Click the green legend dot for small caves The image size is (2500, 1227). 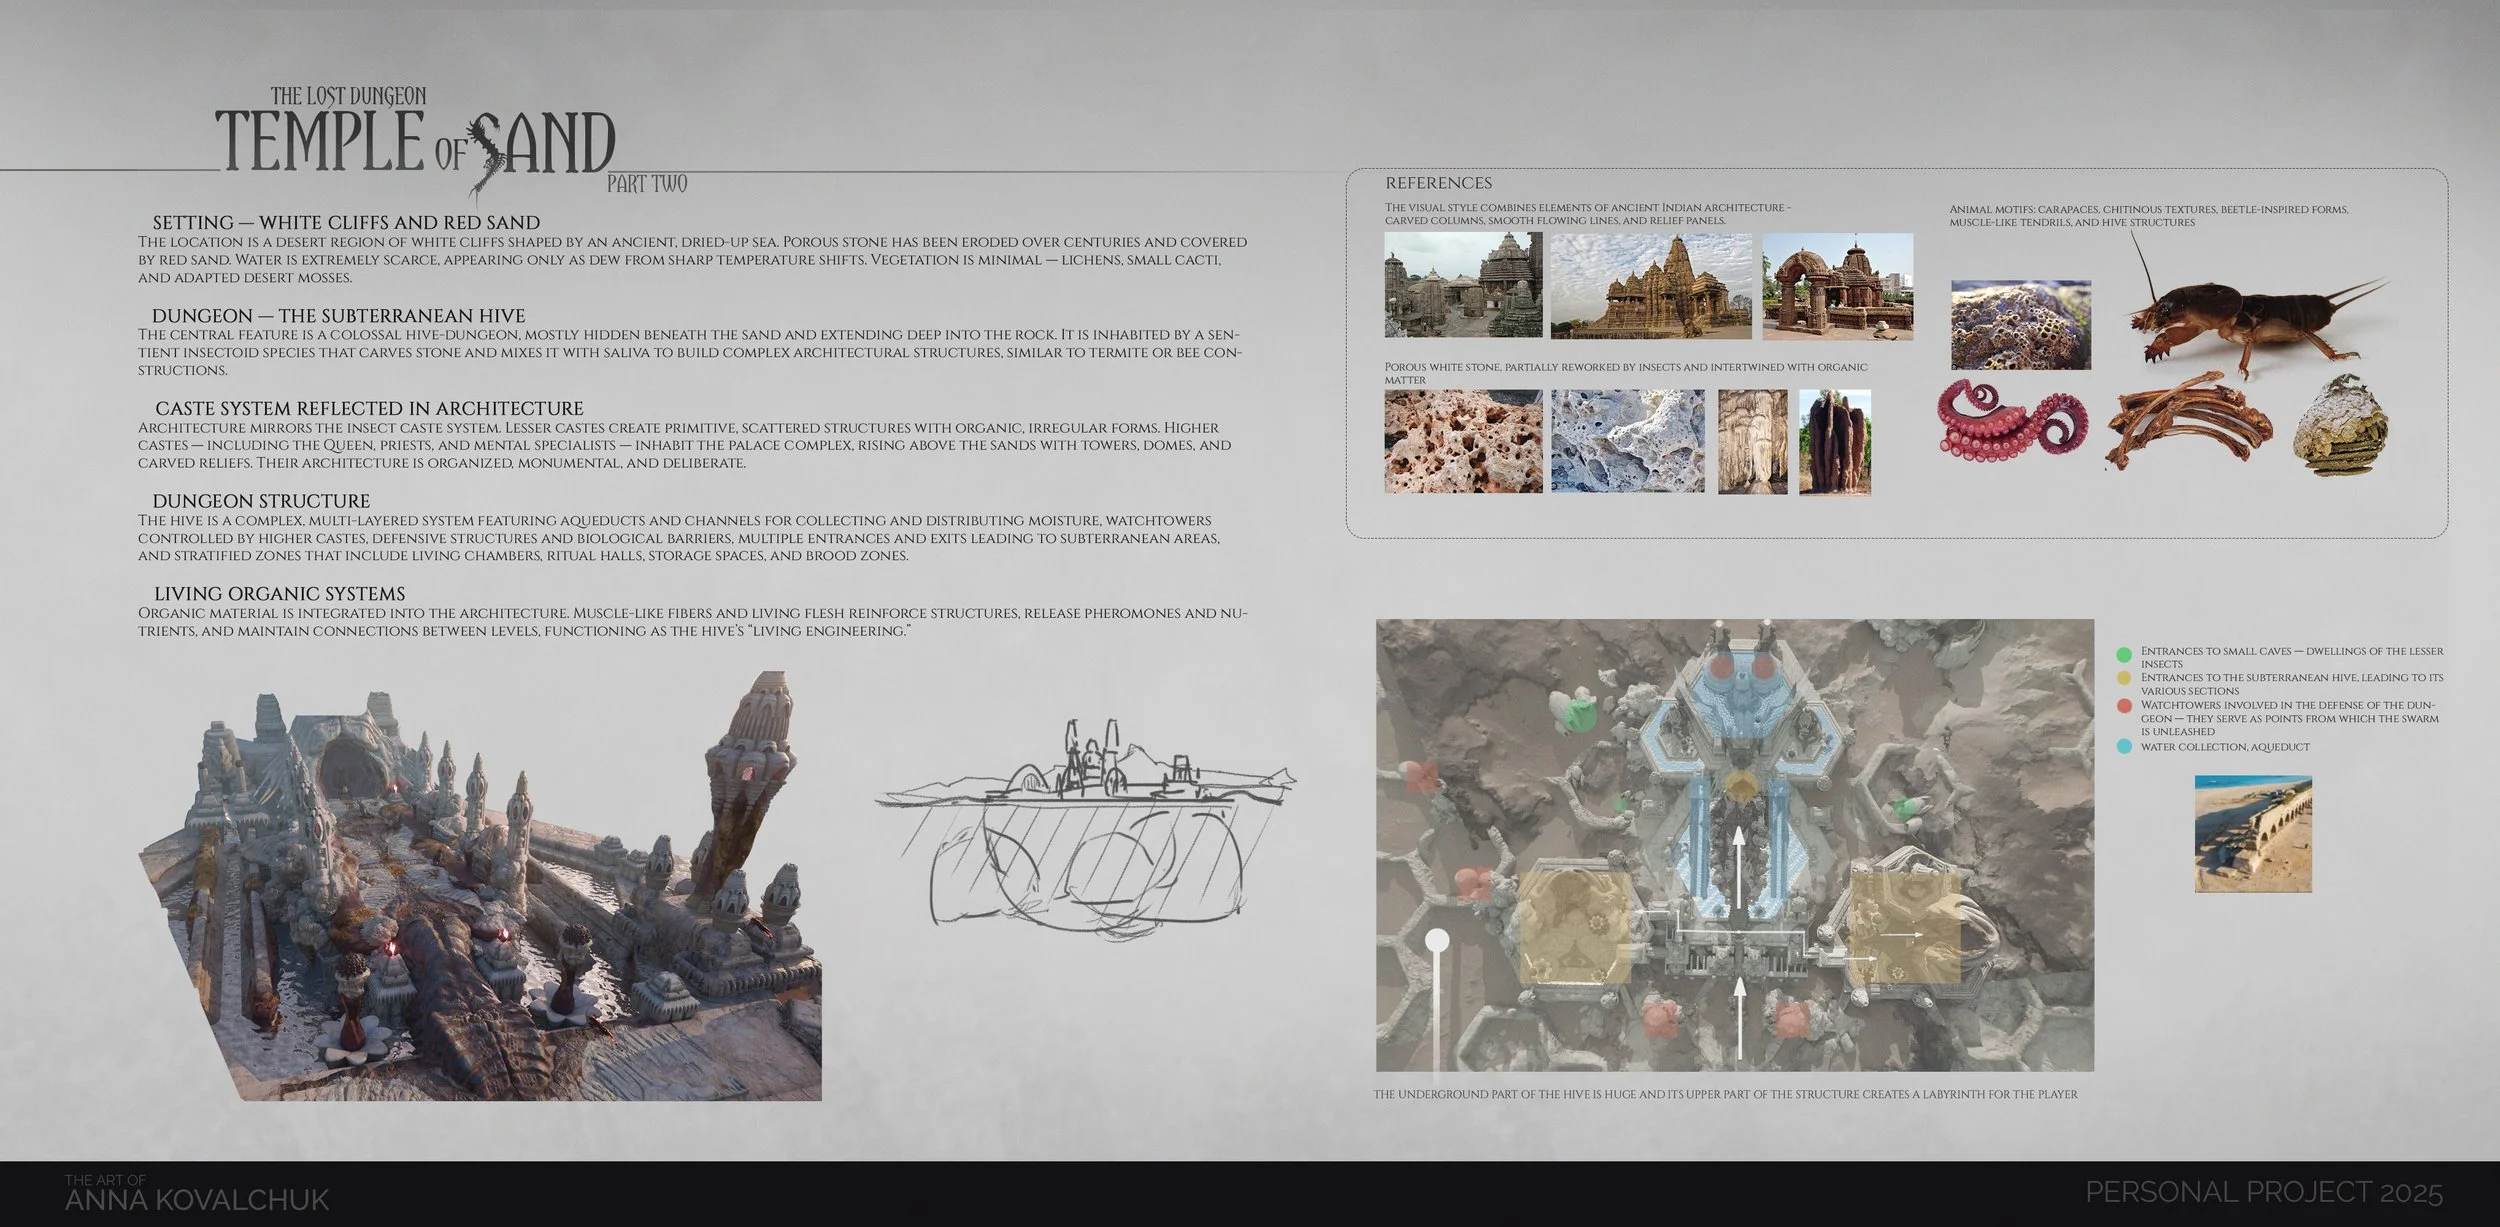2124,655
